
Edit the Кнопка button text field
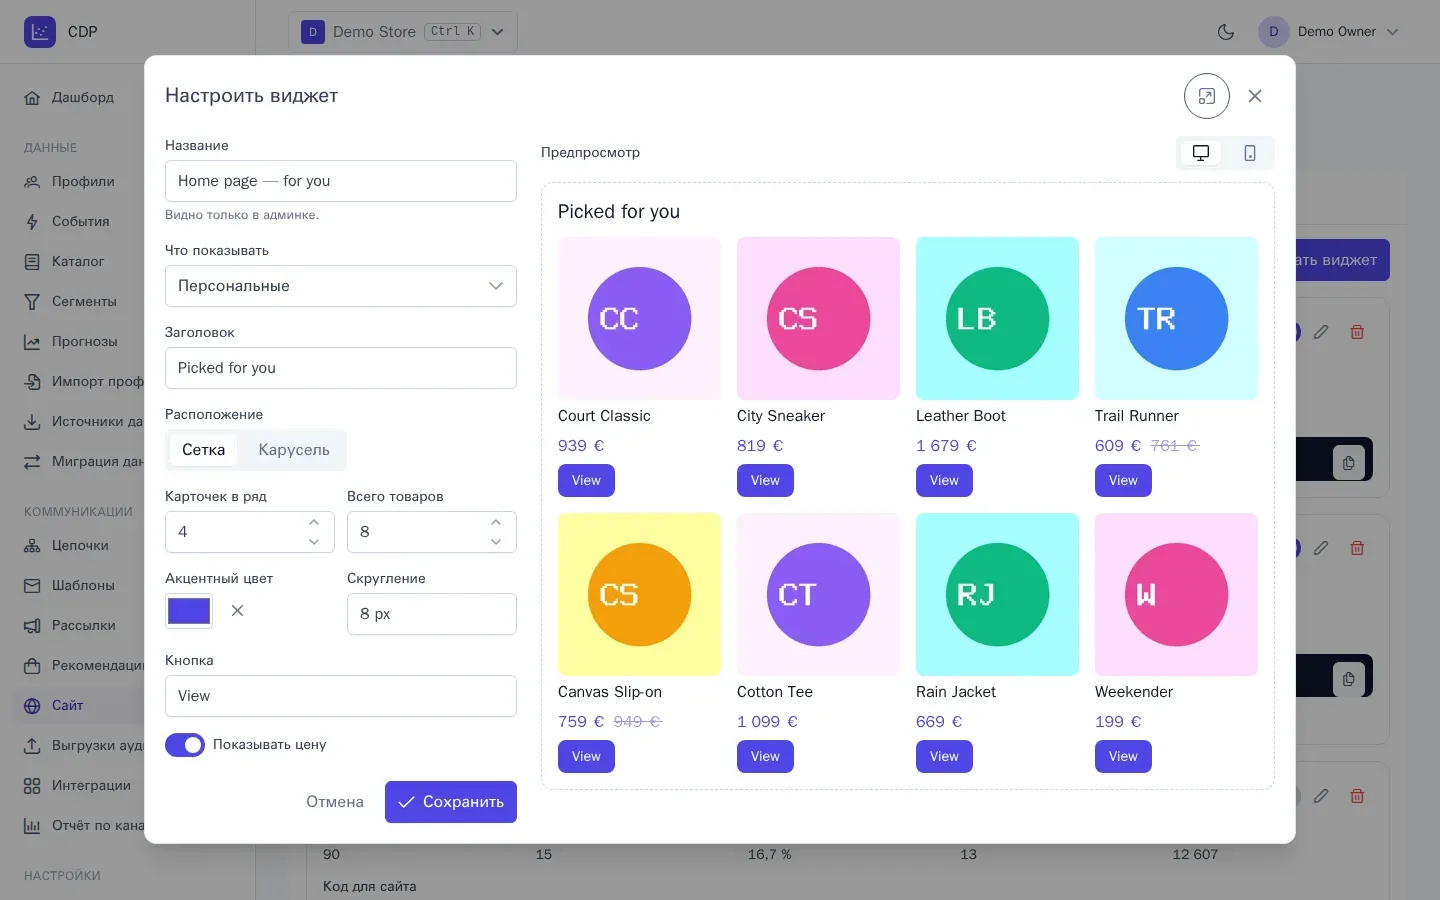pos(341,696)
